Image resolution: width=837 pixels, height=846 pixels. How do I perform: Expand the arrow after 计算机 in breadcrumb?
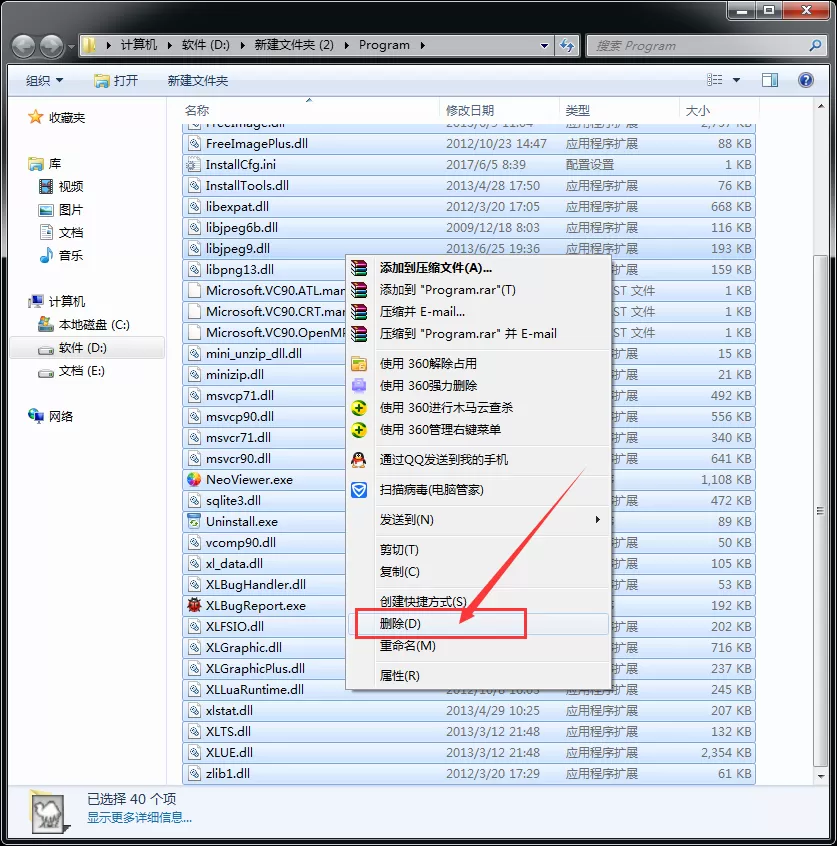[x=169, y=45]
